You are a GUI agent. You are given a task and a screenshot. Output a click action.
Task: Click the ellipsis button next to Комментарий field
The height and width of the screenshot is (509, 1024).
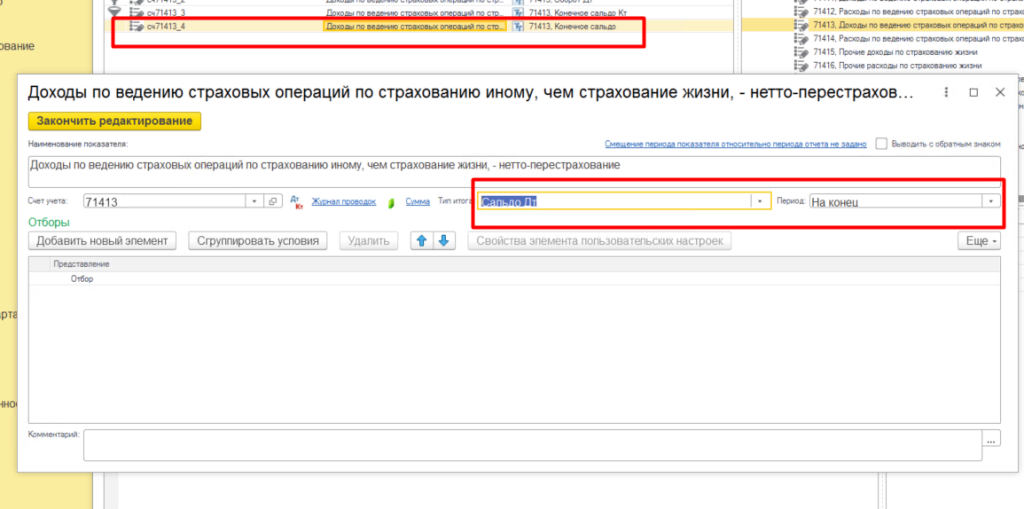click(991, 439)
